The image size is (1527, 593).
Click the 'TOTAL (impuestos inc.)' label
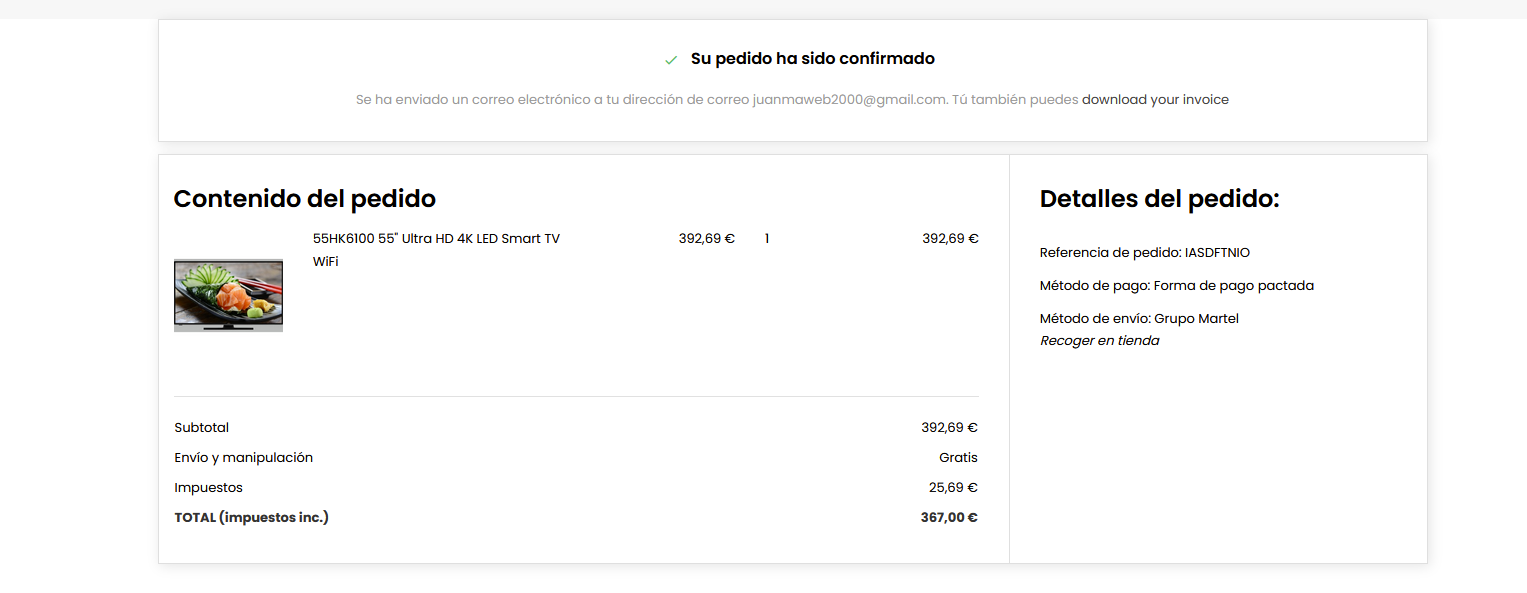tap(251, 518)
